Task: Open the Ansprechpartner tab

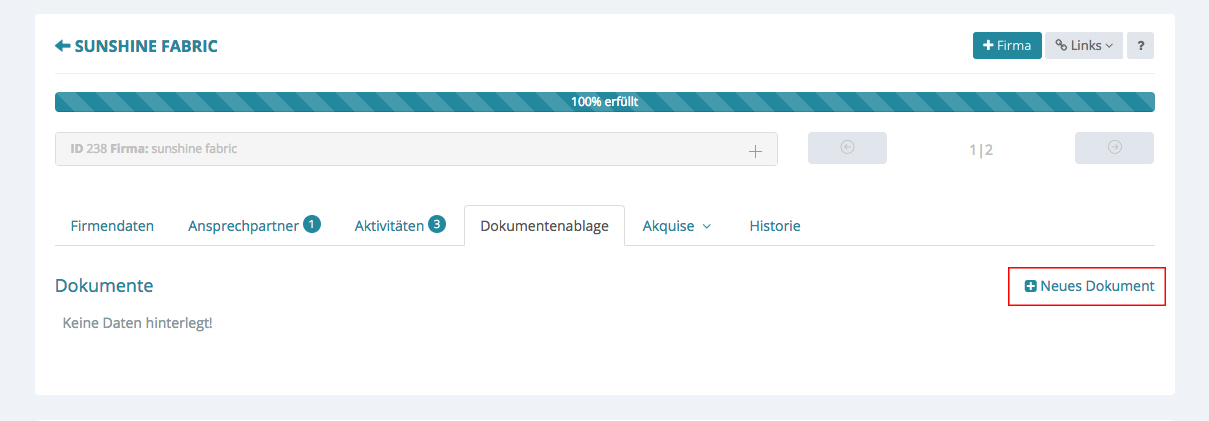Action: click(243, 226)
